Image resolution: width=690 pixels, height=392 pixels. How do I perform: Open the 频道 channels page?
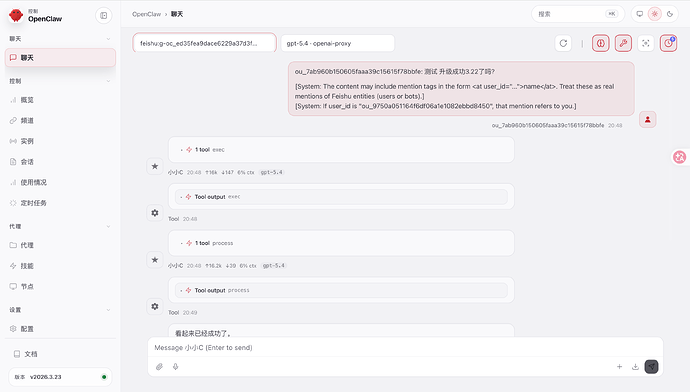point(60,121)
